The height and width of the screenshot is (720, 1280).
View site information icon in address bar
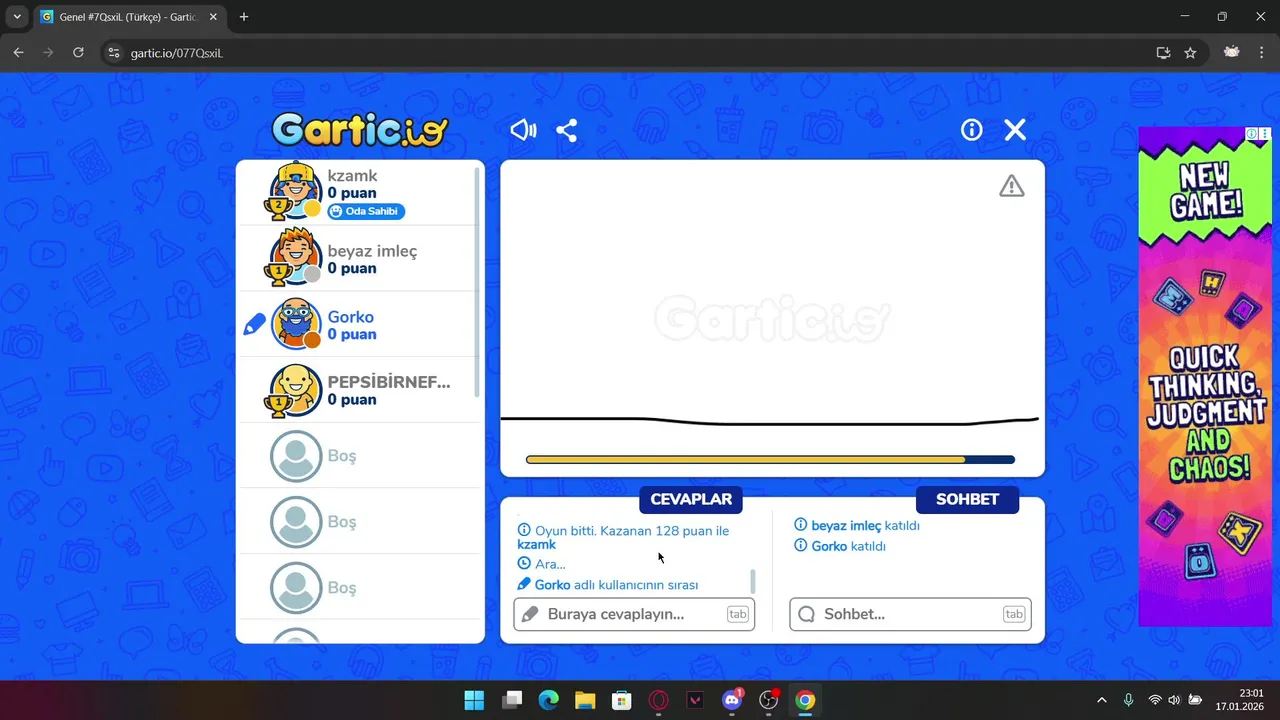click(x=113, y=53)
